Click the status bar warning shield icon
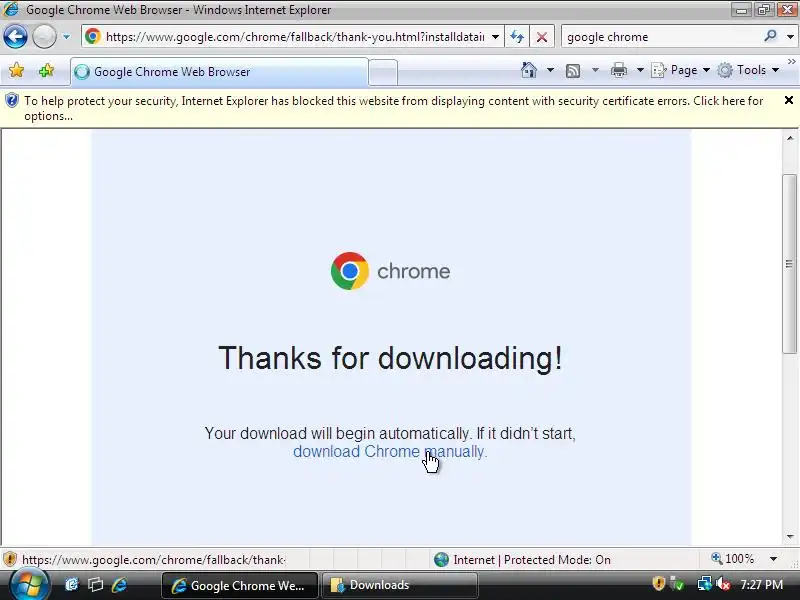800x600 pixels. coord(10,559)
